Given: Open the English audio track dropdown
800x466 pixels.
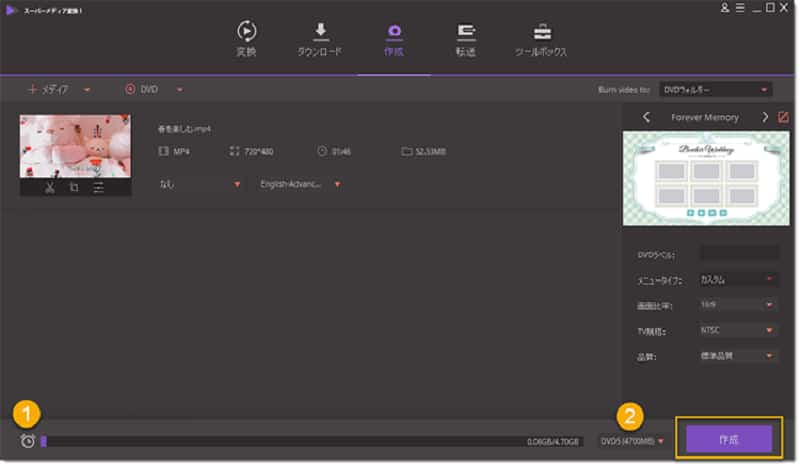Looking at the screenshot, I should [x=299, y=184].
